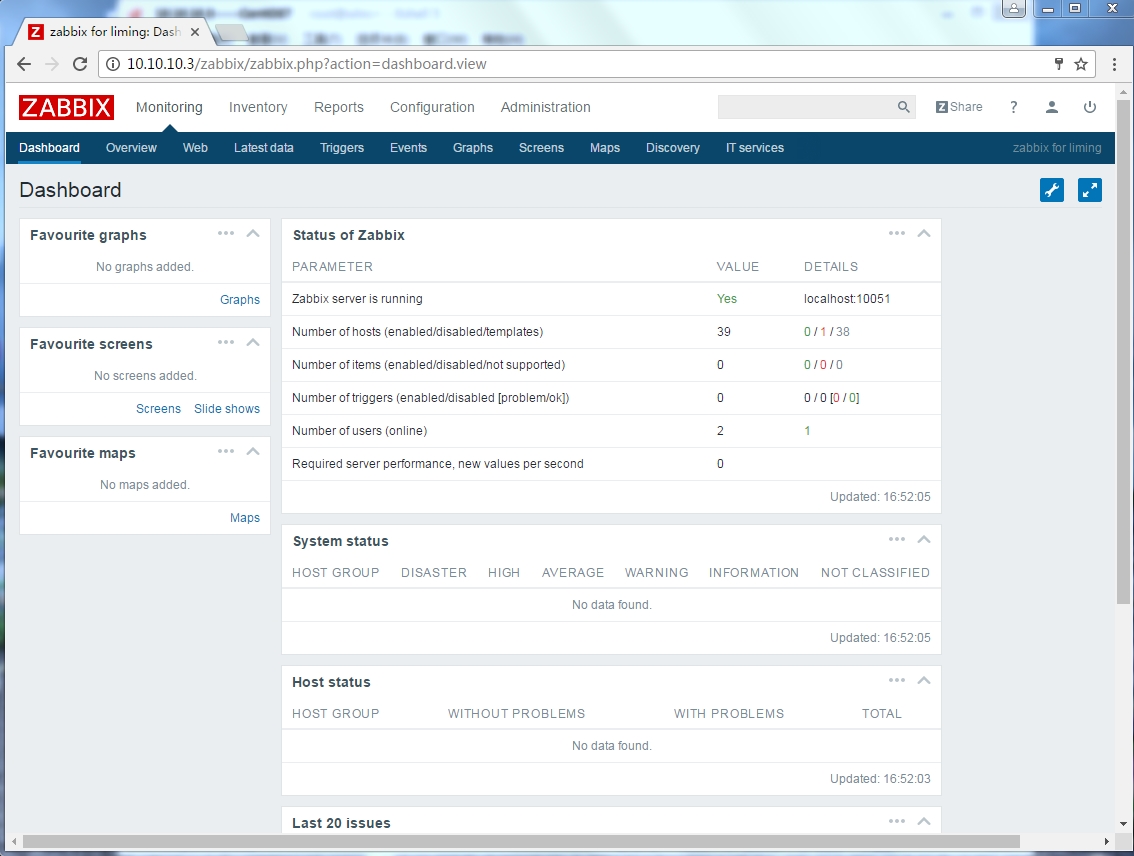1134x856 pixels.
Task: Open Last 20 issues three-dot menu
Action: 897,821
